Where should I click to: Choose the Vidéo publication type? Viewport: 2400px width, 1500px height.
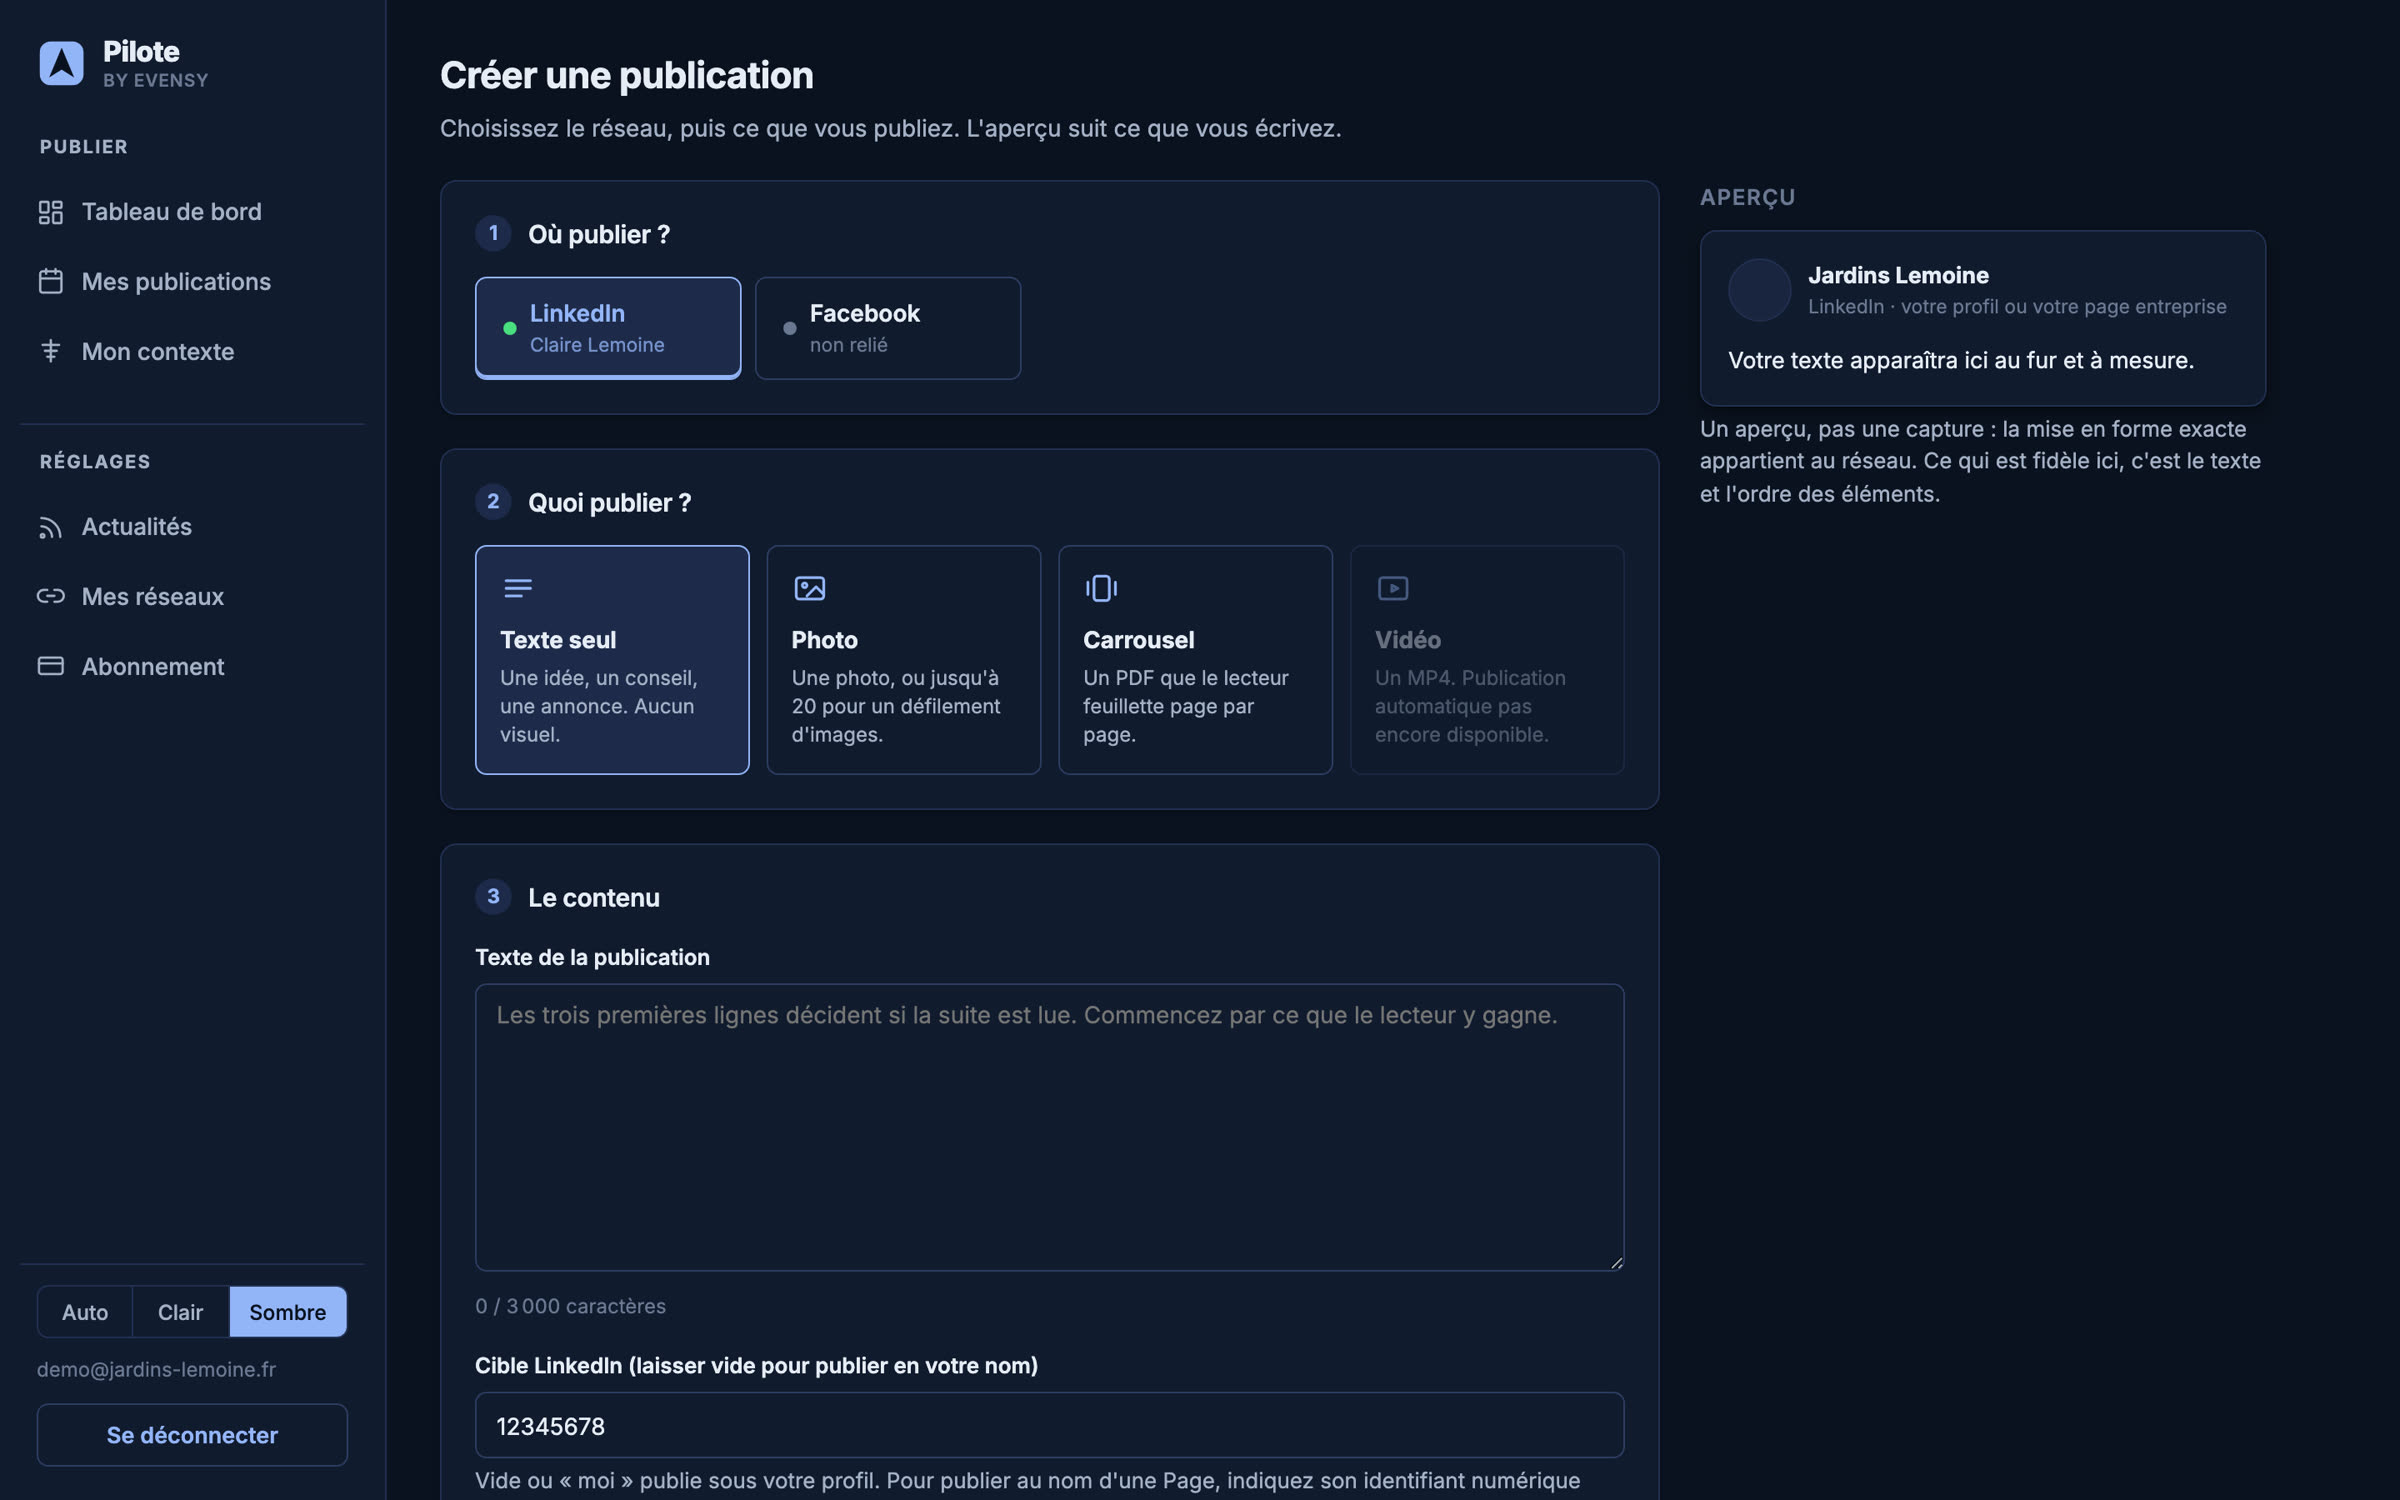[1487, 660]
